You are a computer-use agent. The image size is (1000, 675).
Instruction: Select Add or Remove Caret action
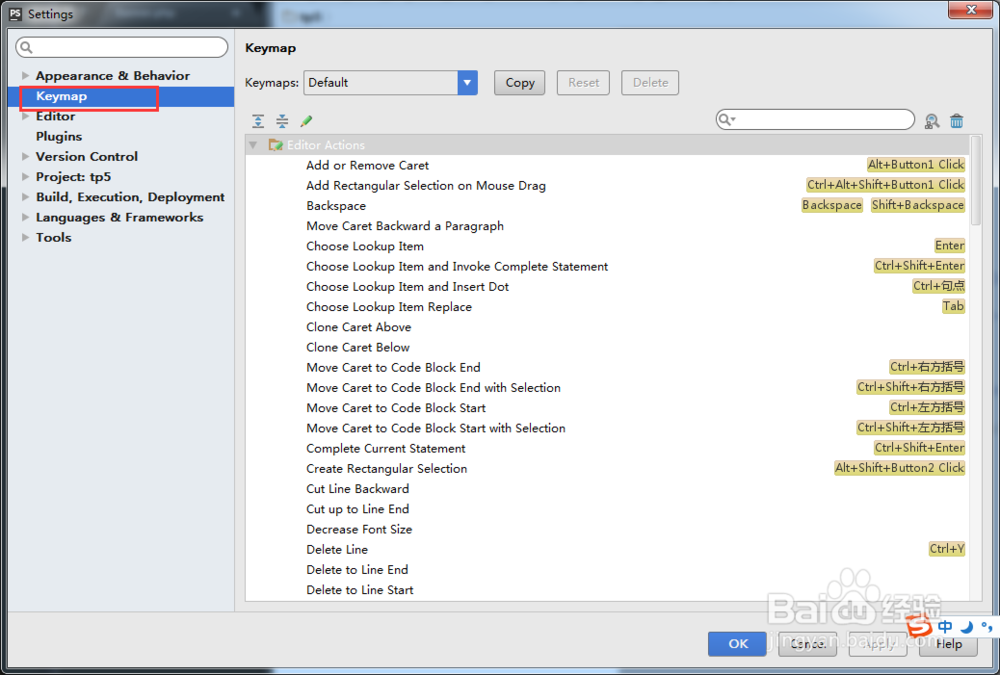click(x=367, y=165)
